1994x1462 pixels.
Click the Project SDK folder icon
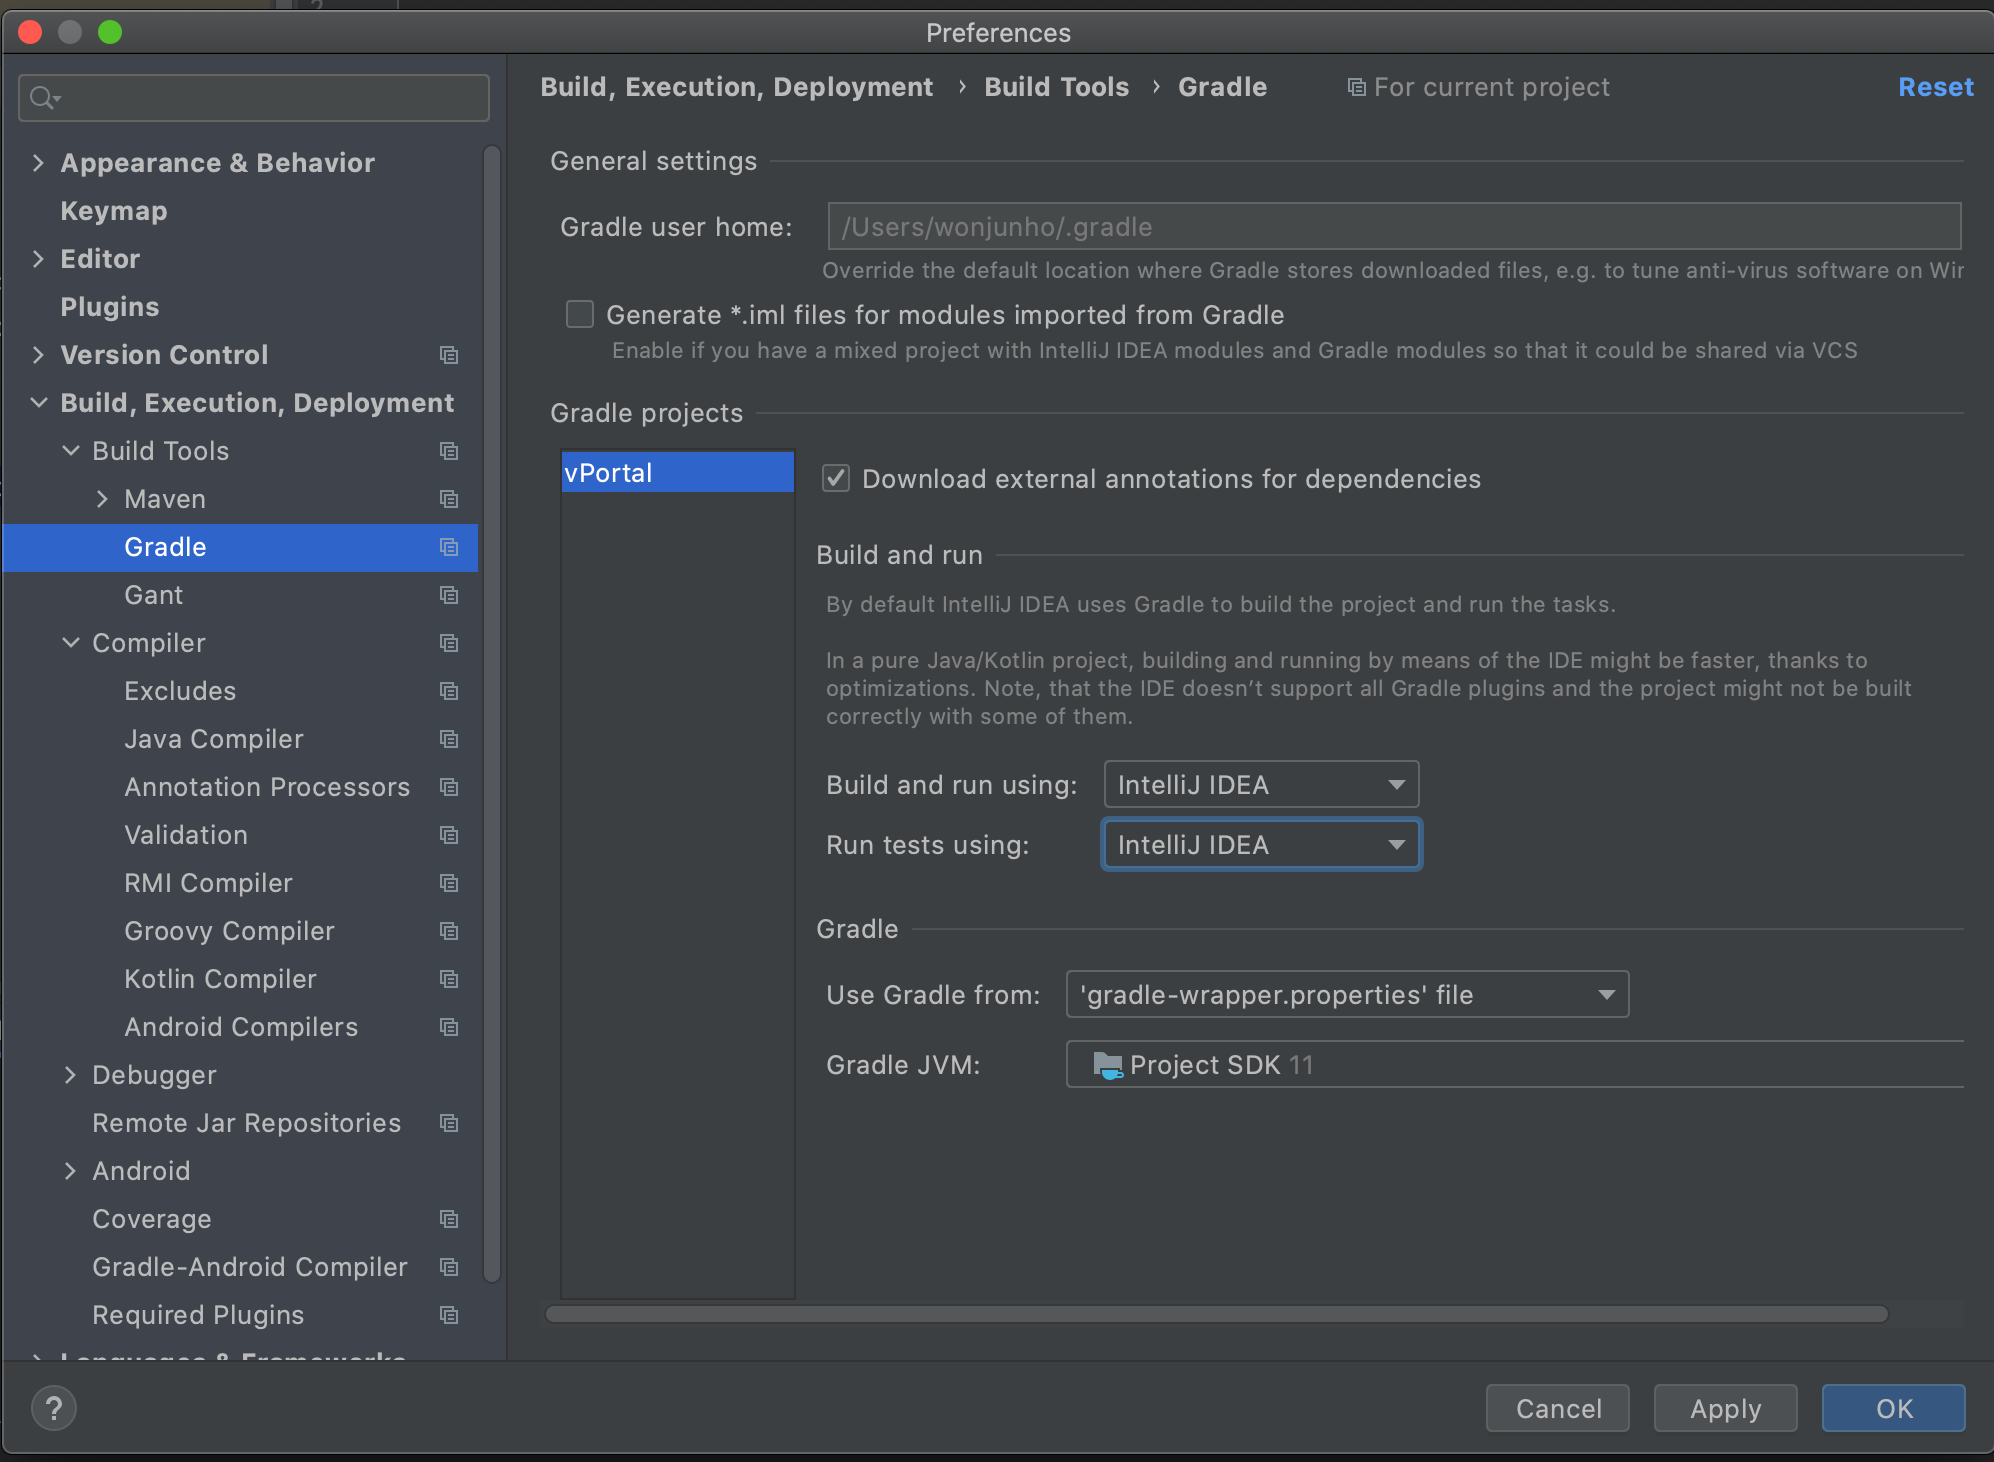coord(1107,1065)
